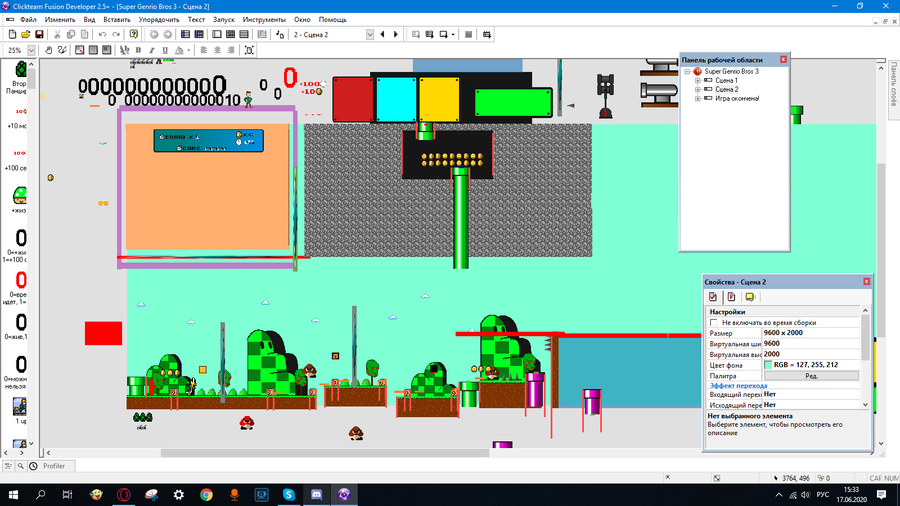This screenshot has width=900, height=506.
Task: Open the Файл menu
Action: [x=28, y=20]
